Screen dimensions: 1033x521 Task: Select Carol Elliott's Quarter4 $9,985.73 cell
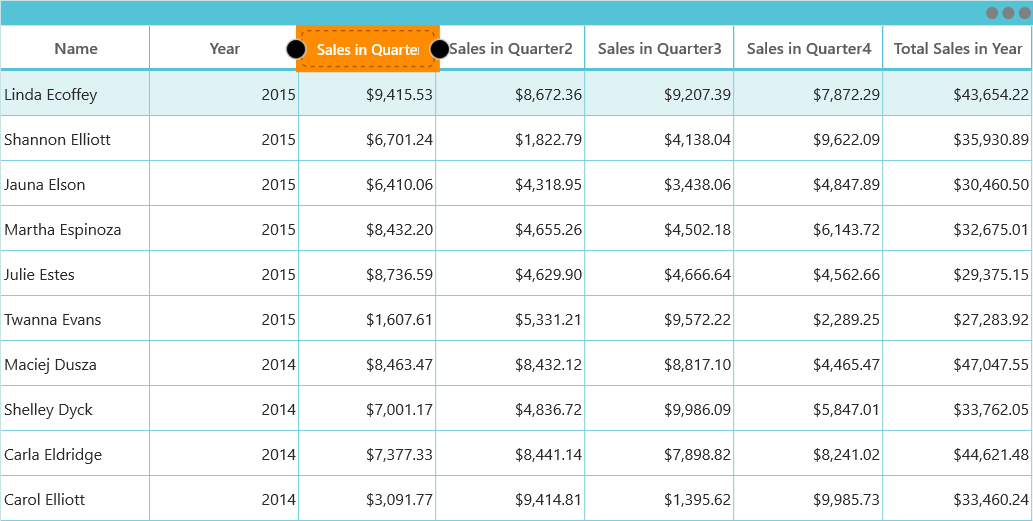tap(808, 499)
